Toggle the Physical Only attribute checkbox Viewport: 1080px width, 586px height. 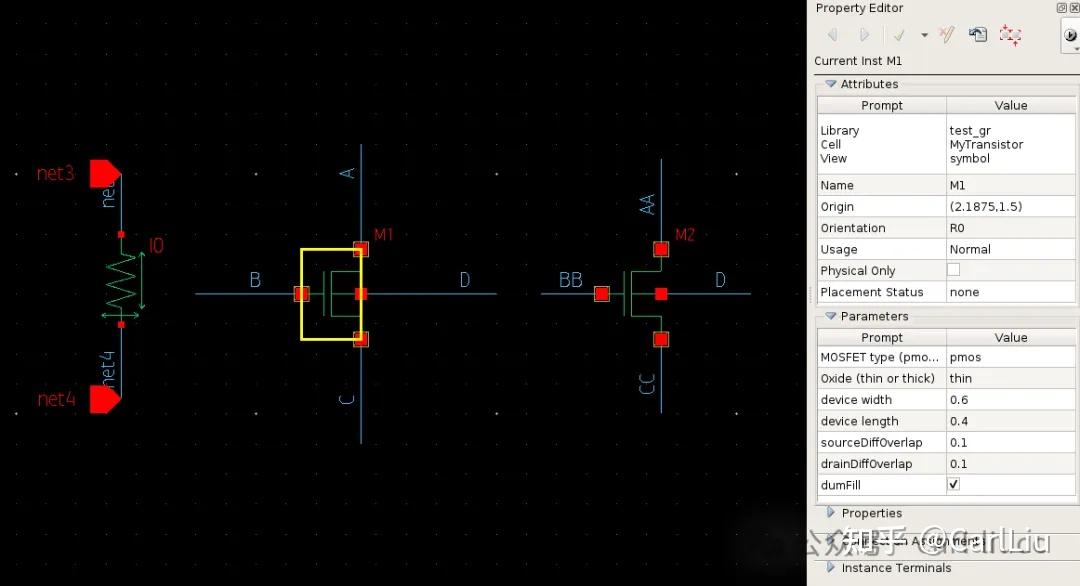coord(953,270)
